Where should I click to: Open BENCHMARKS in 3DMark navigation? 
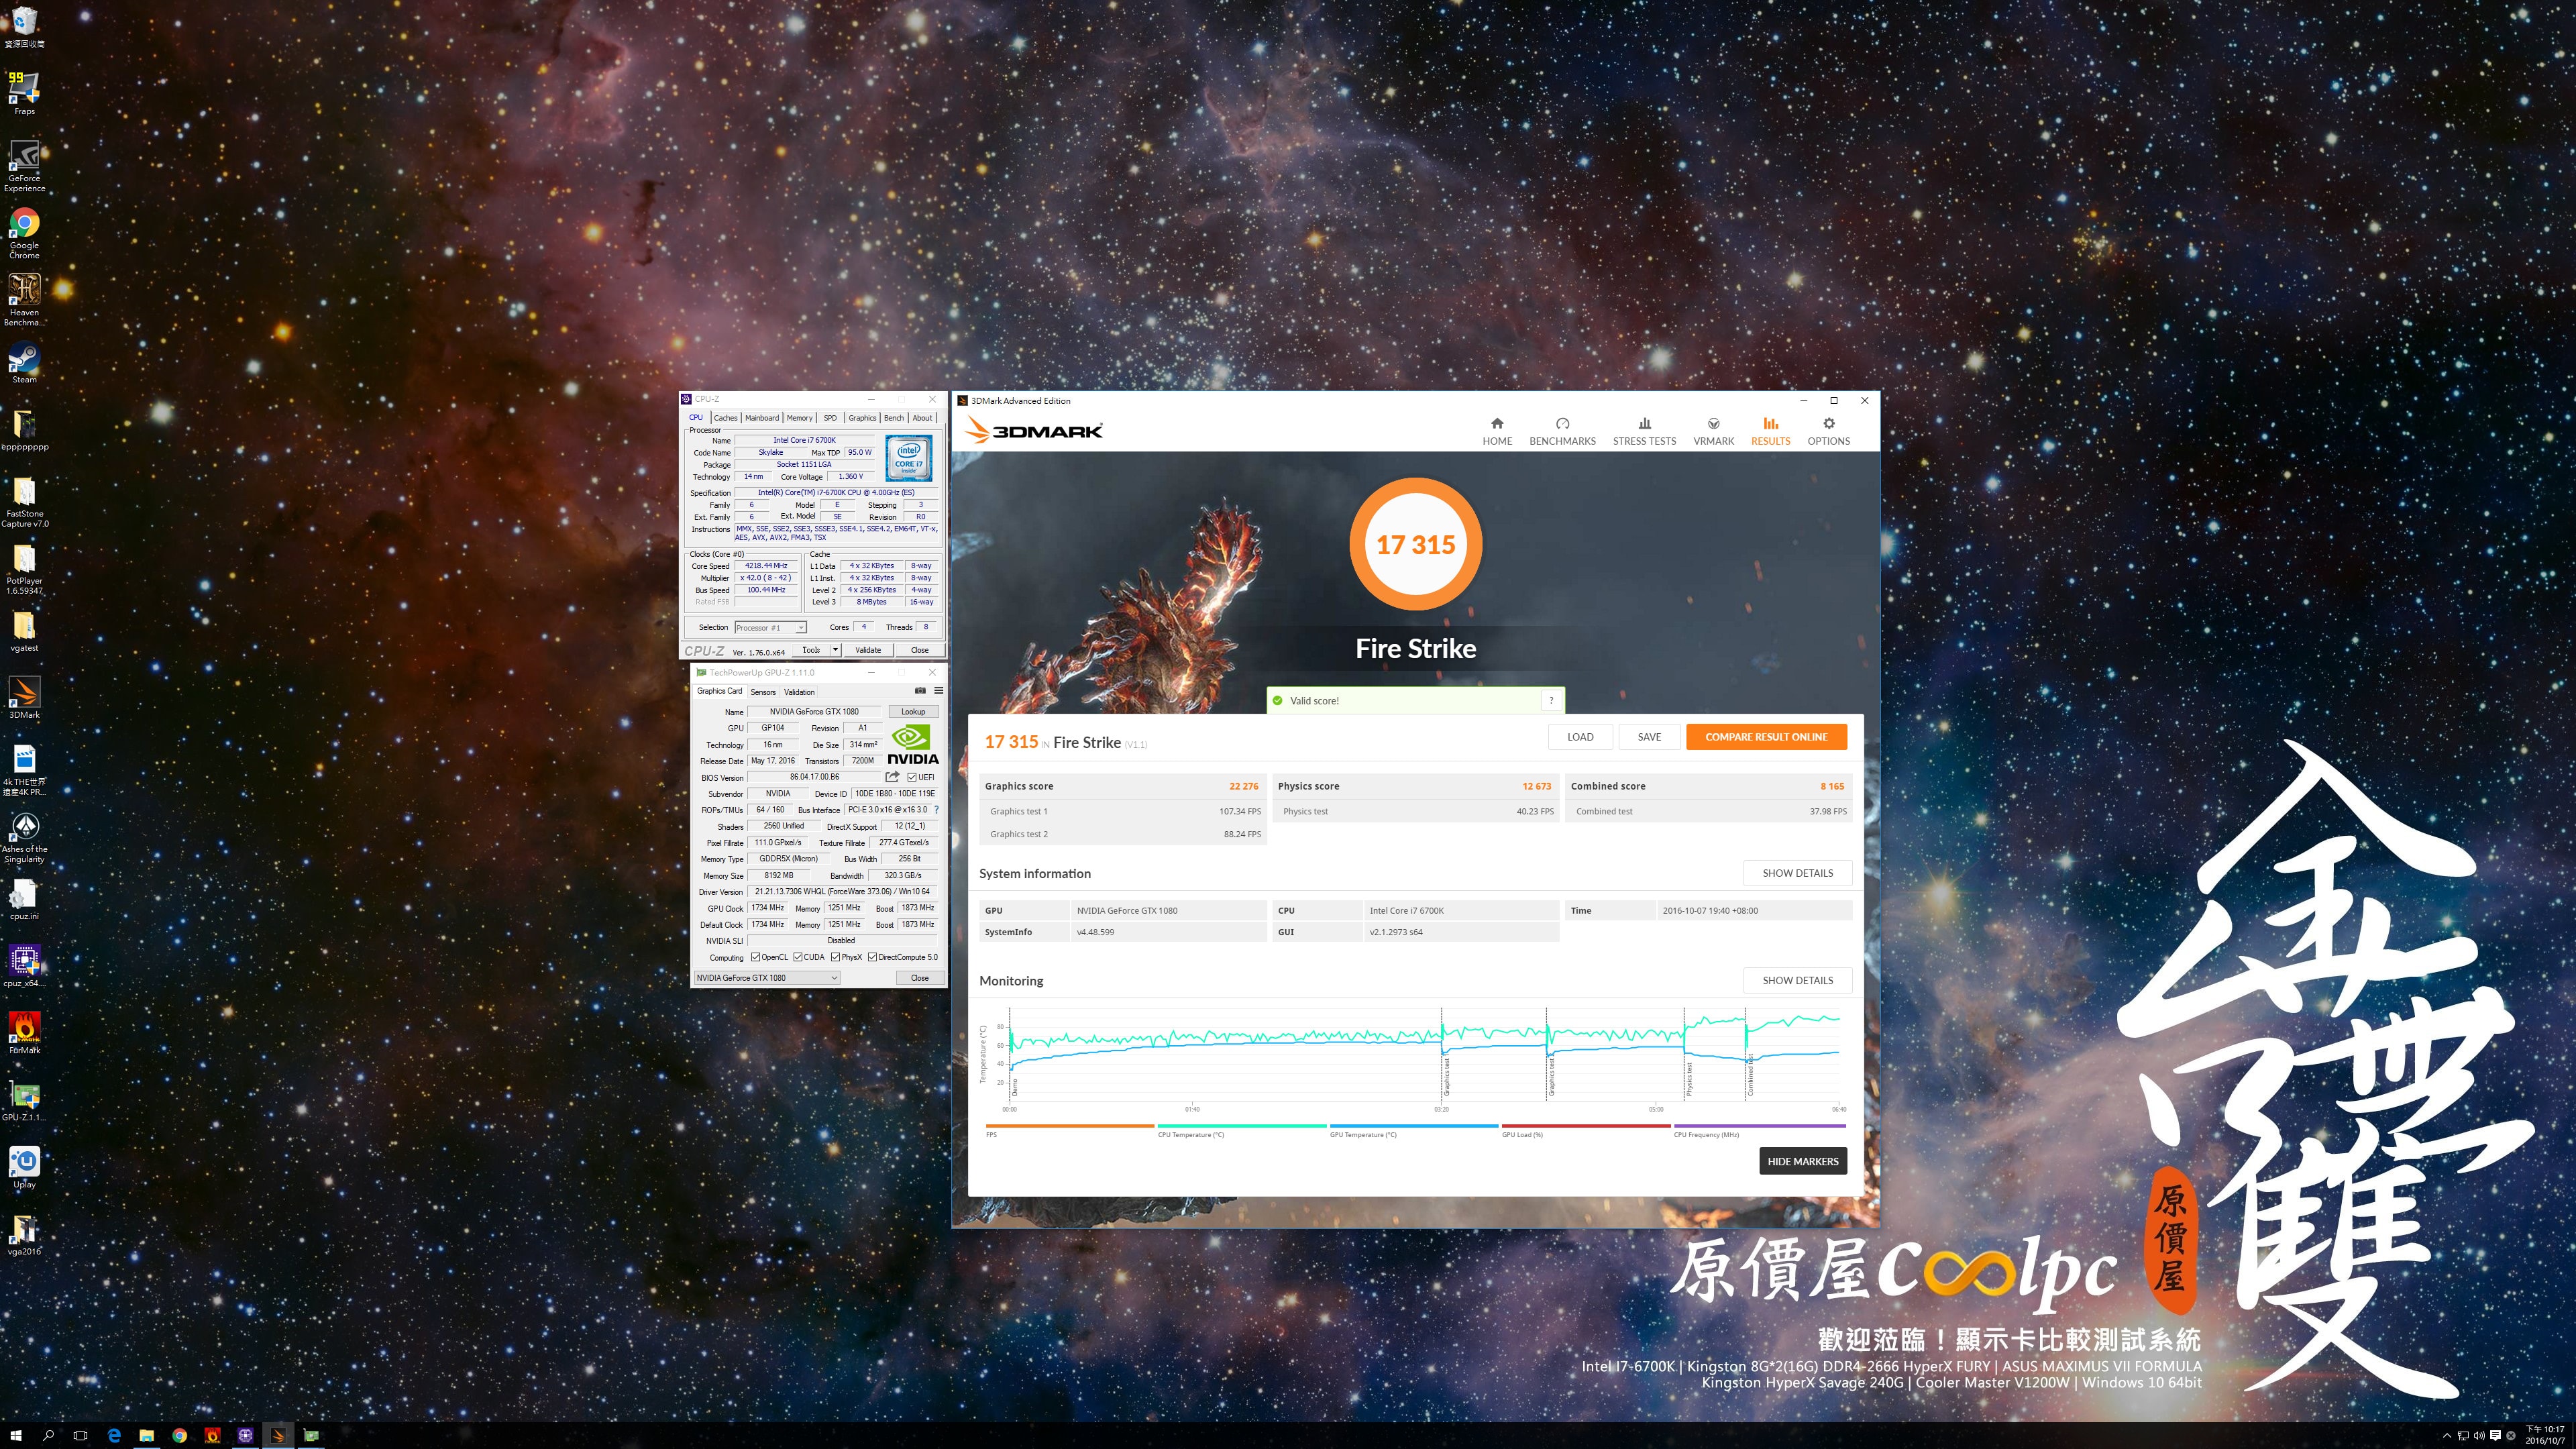pos(1562,431)
